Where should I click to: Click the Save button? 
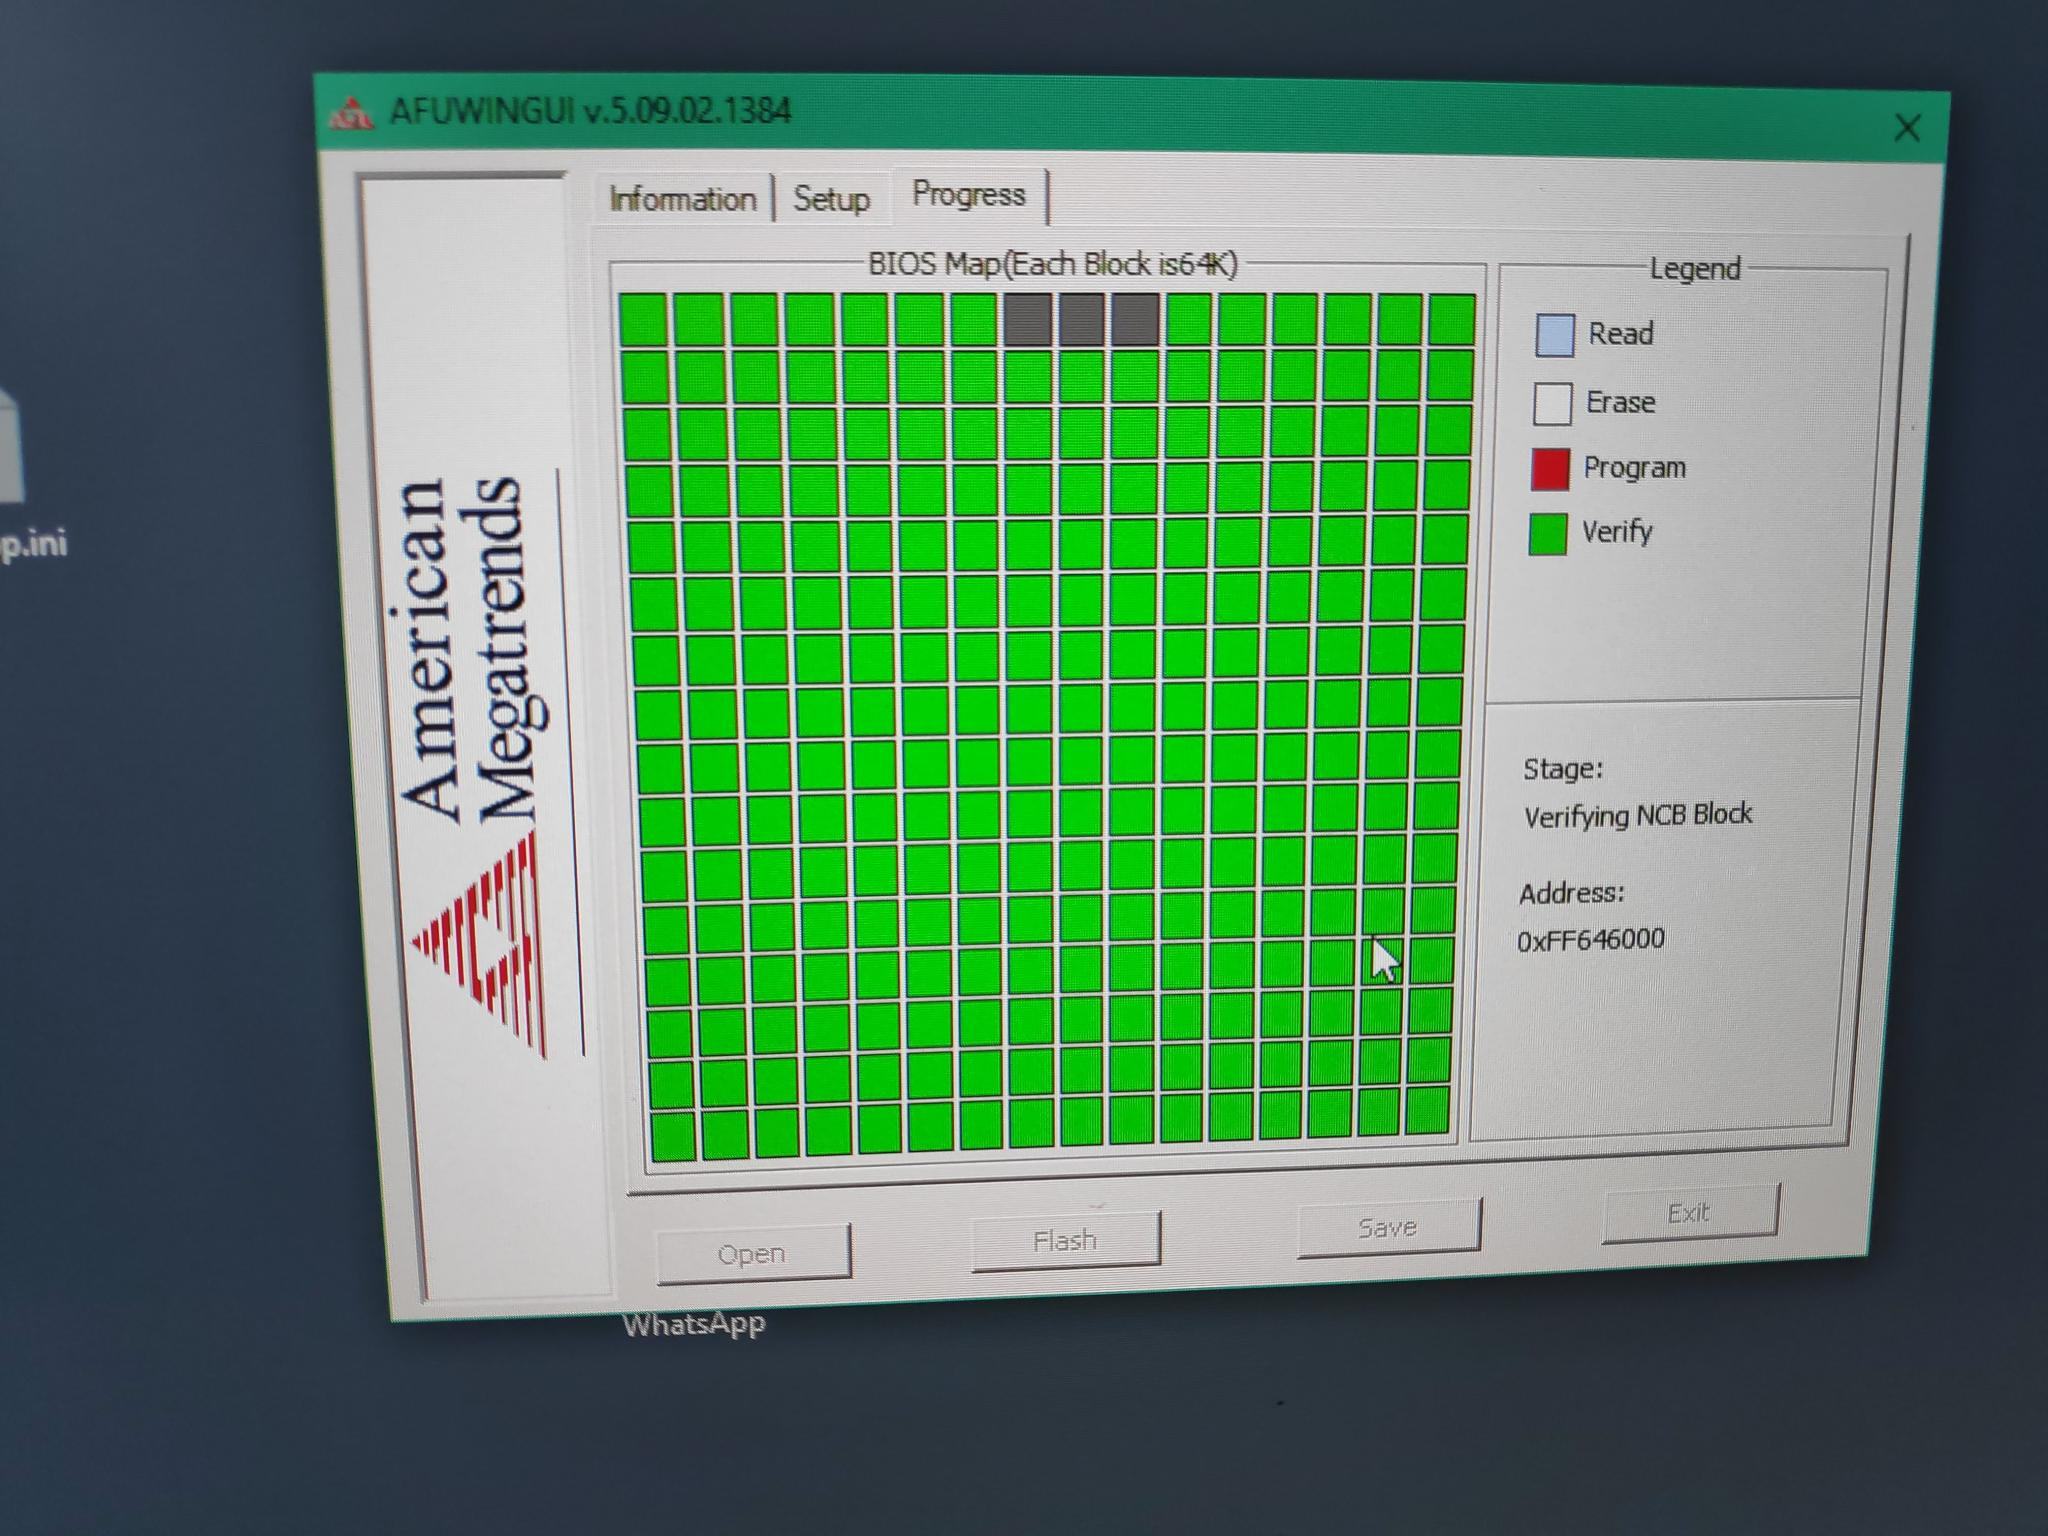tap(1388, 1227)
